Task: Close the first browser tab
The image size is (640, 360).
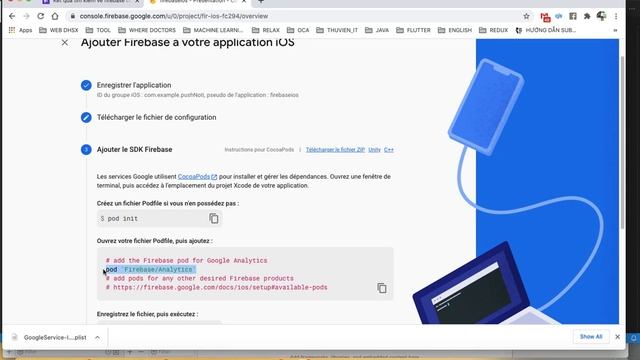Action: pos(137,2)
